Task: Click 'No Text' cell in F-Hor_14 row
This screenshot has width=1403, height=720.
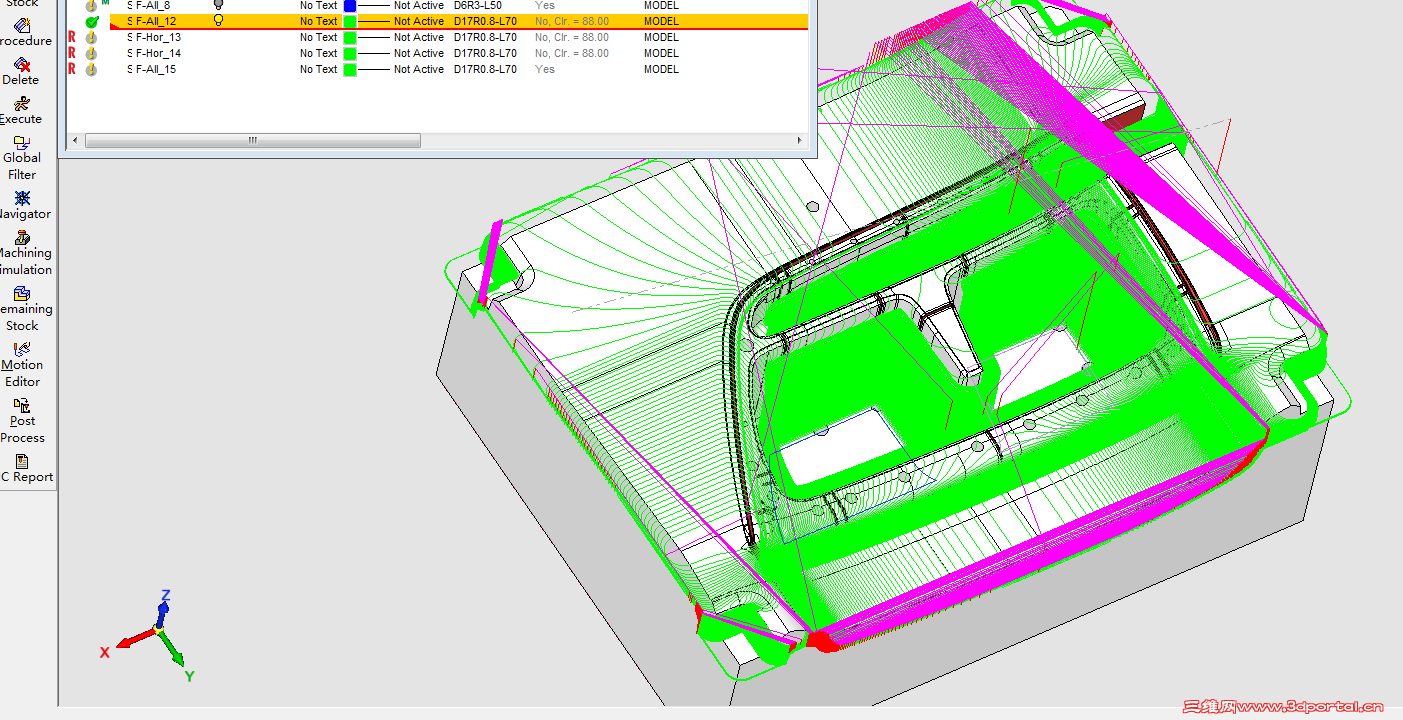Action: (x=319, y=53)
